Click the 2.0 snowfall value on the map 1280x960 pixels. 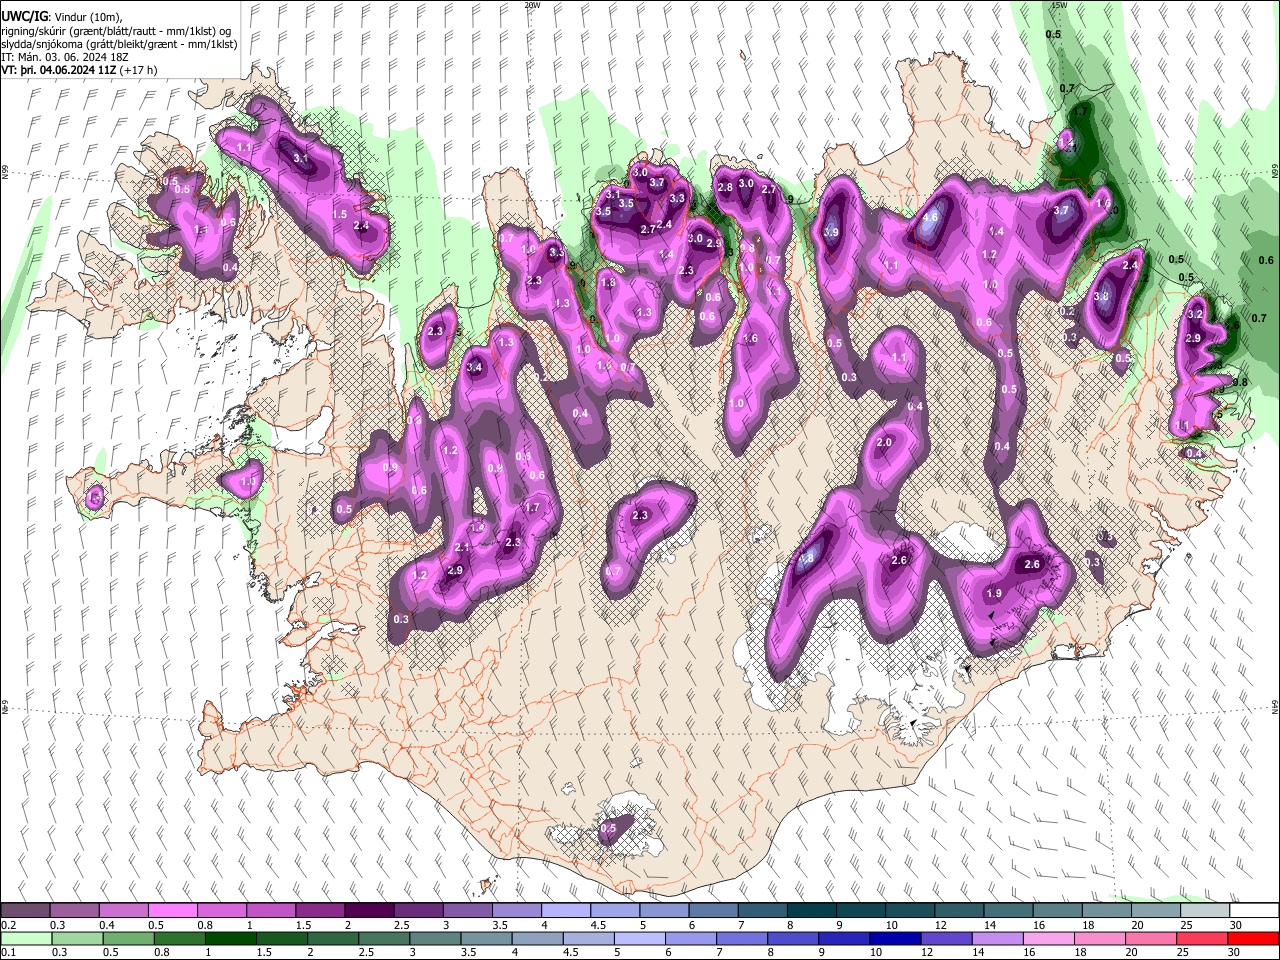point(884,443)
